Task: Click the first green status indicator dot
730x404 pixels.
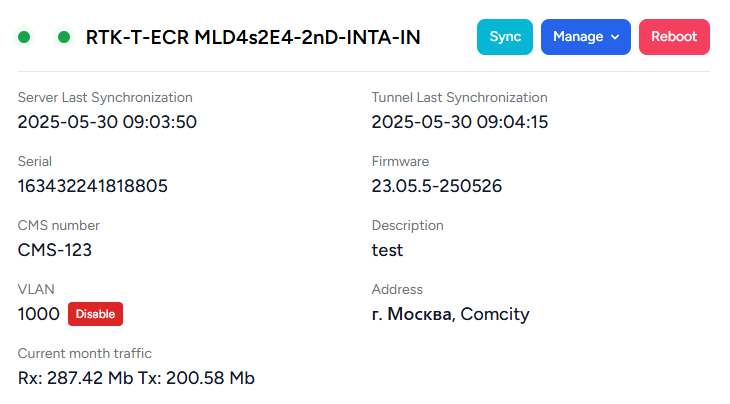Action: point(24,37)
